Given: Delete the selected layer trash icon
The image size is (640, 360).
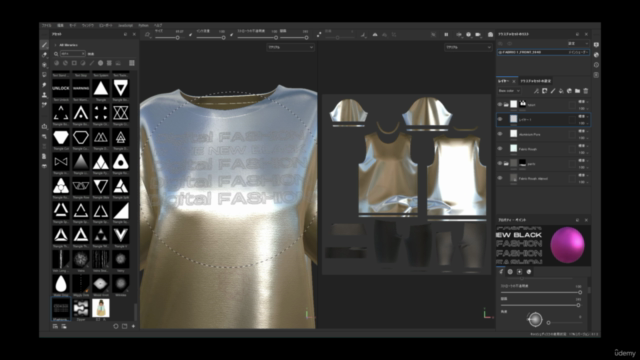Looking at the screenshot, I should coord(586,91).
